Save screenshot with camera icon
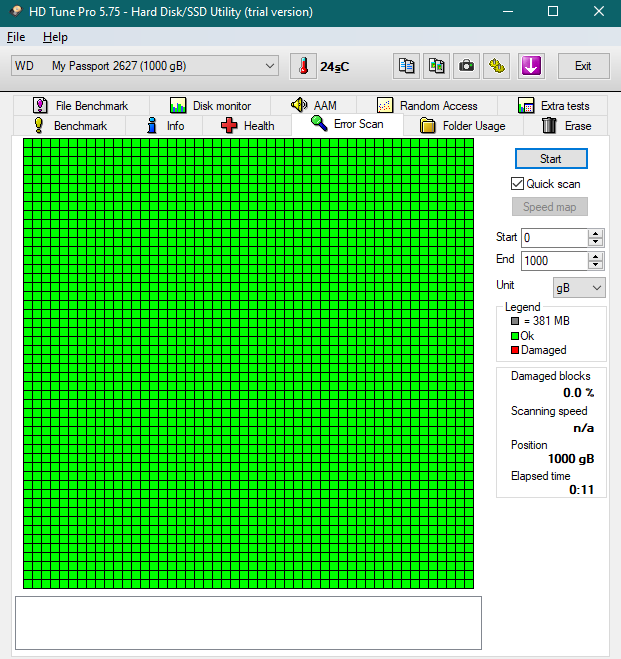The image size is (621, 659). (x=466, y=66)
